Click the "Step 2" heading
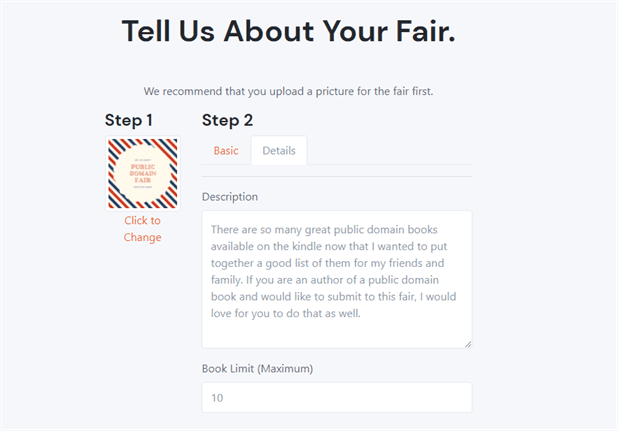 (227, 120)
